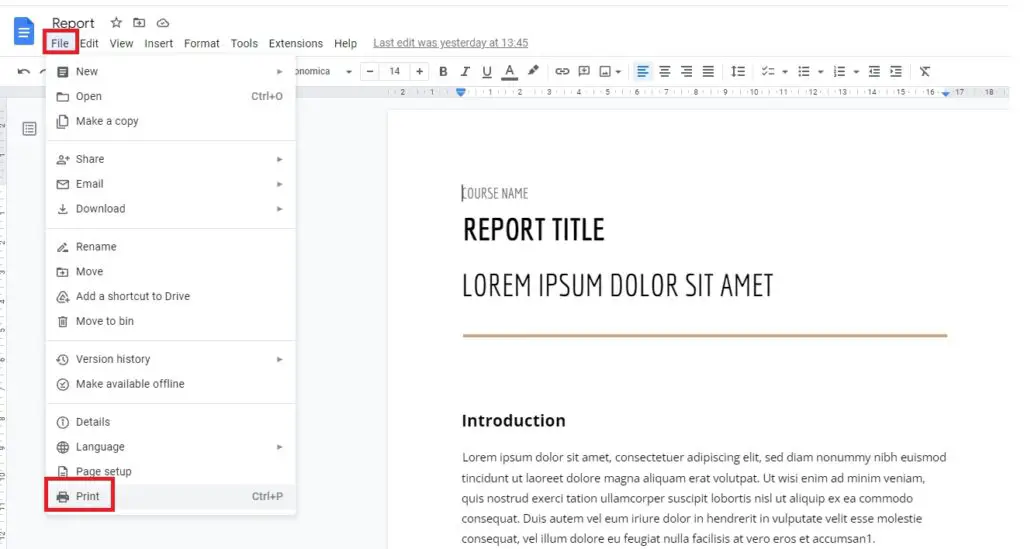
Task: Choose Rename in the File menu
Action: point(170,246)
